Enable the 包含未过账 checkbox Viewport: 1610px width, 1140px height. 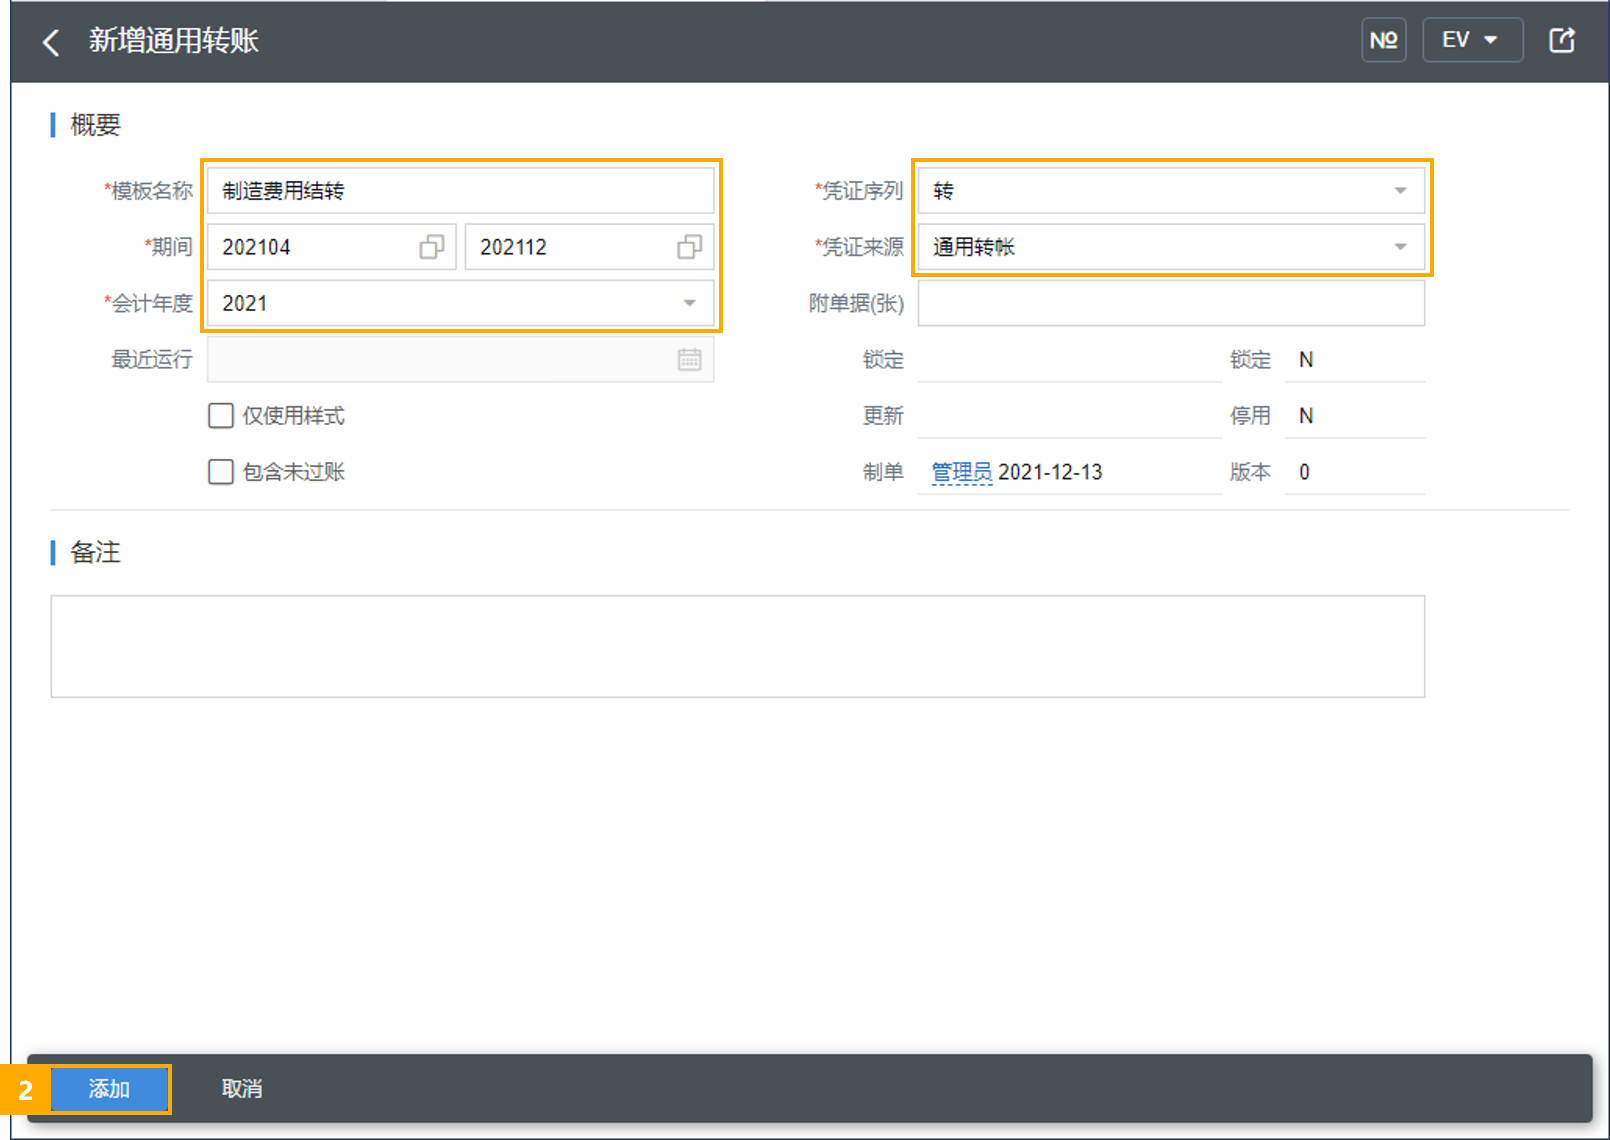tap(220, 471)
